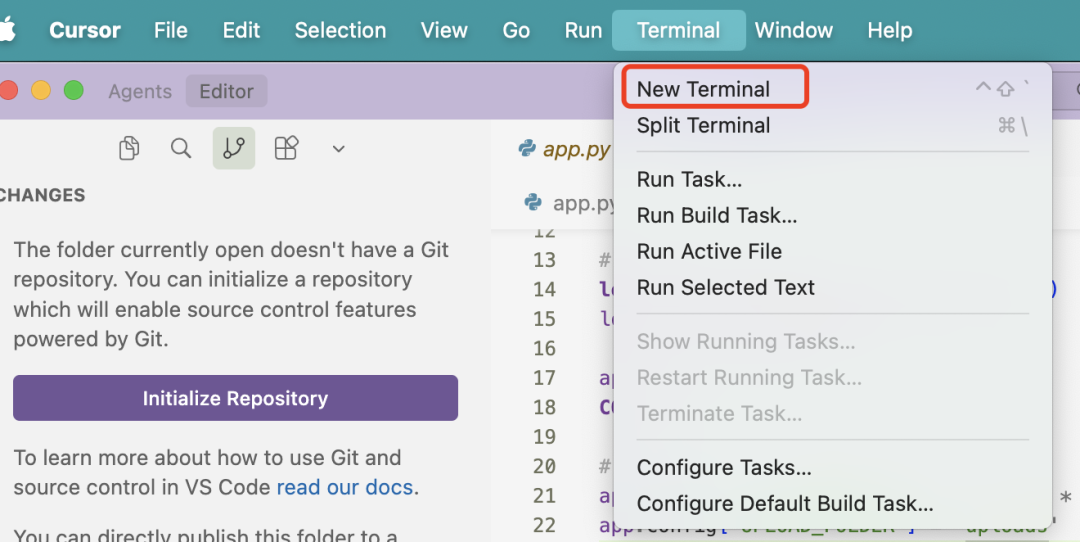Open the Selection menu

point(340,30)
